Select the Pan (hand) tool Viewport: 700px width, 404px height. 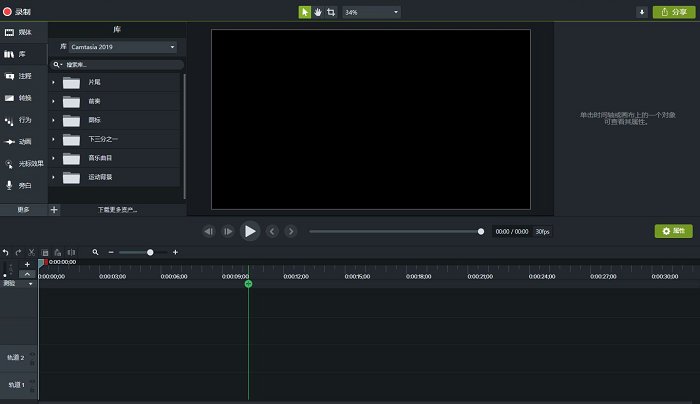(318, 12)
